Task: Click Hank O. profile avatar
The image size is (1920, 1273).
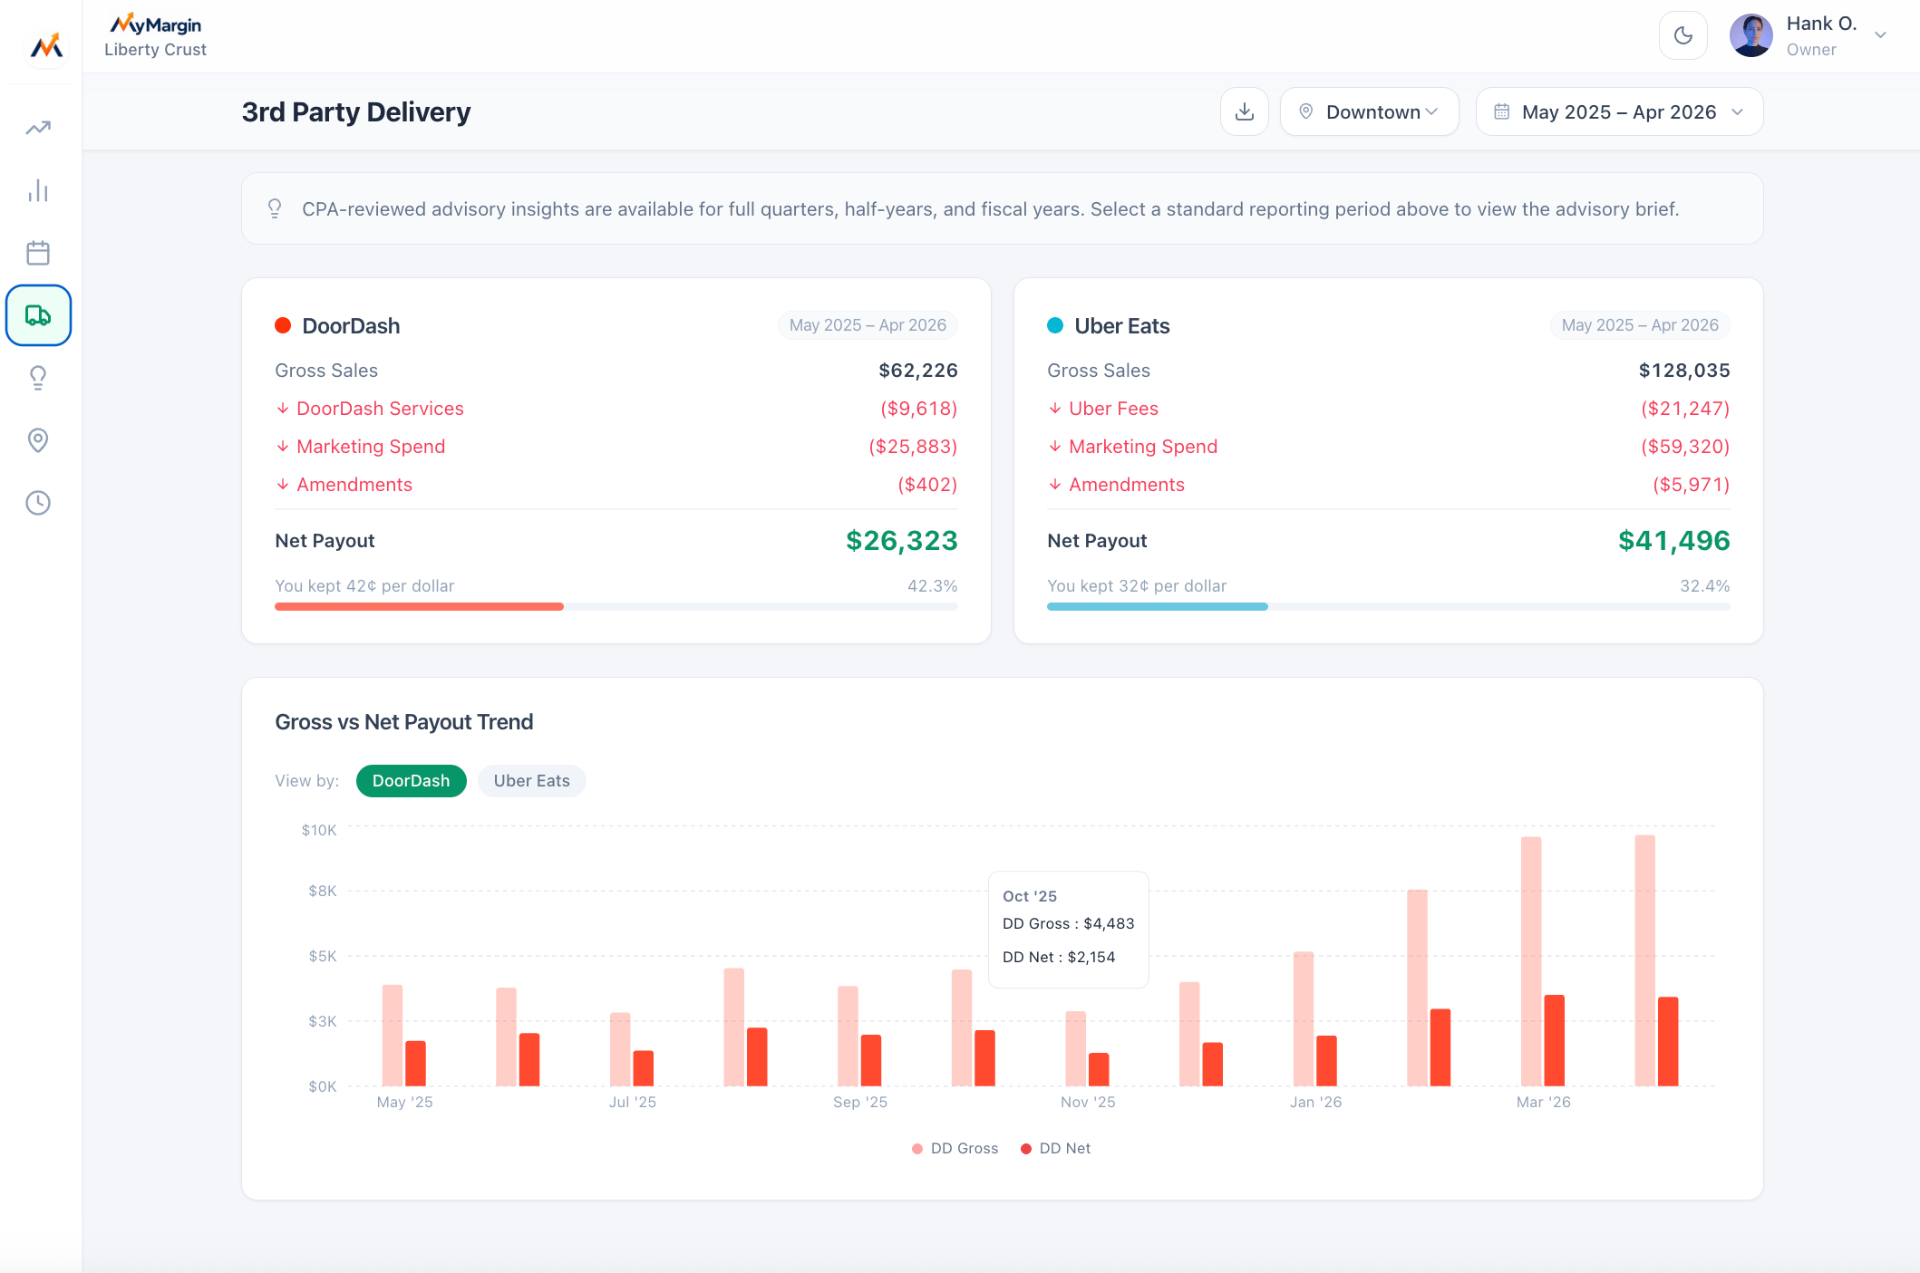Action: tap(1751, 36)
